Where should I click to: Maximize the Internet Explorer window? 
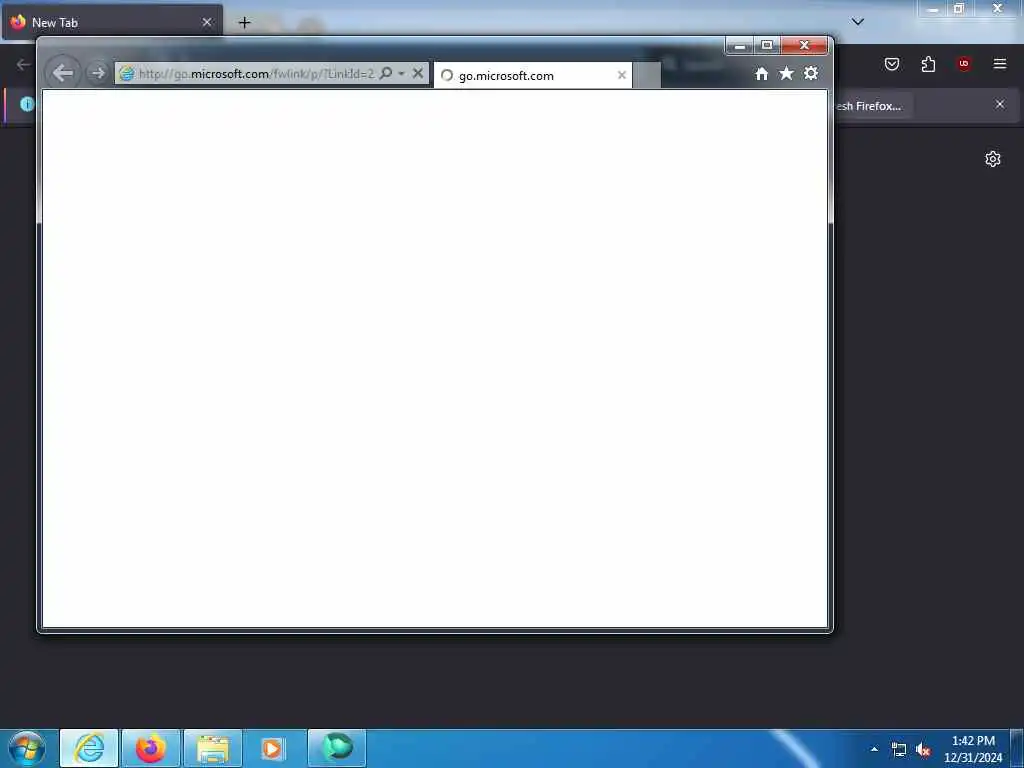(x=767, y=45)
